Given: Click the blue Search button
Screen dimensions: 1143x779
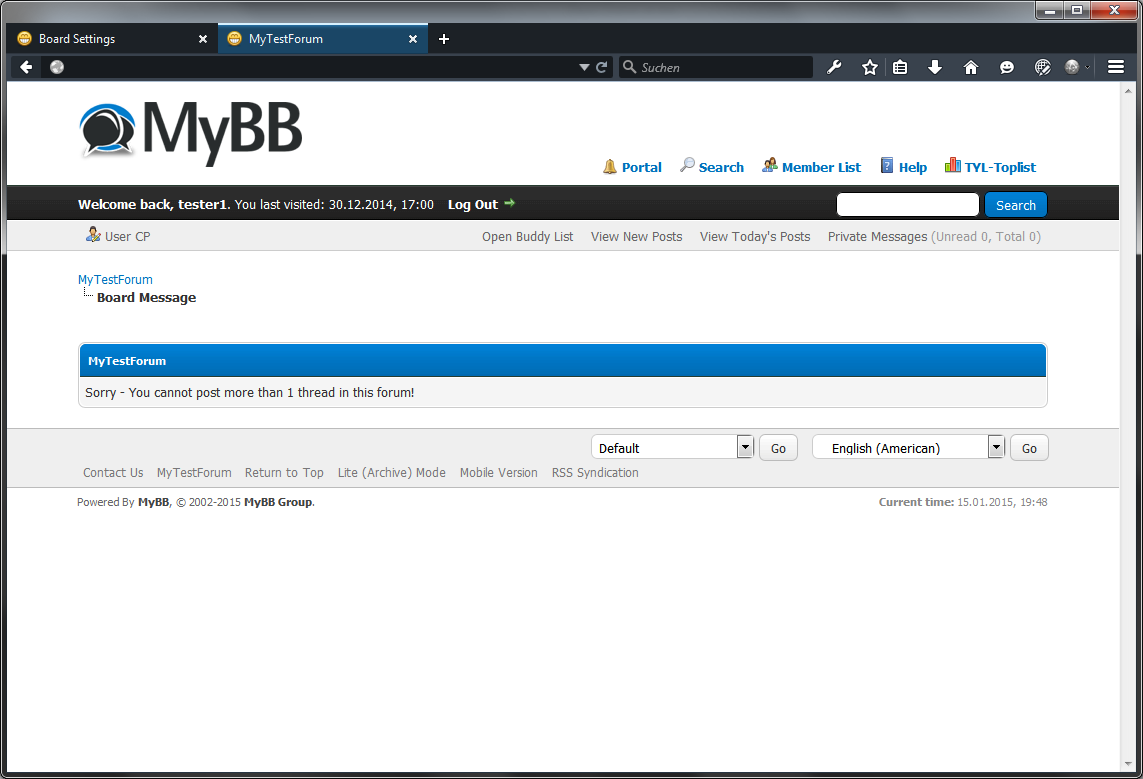Looking at the screenshot, I should [x=1015, y=205].
